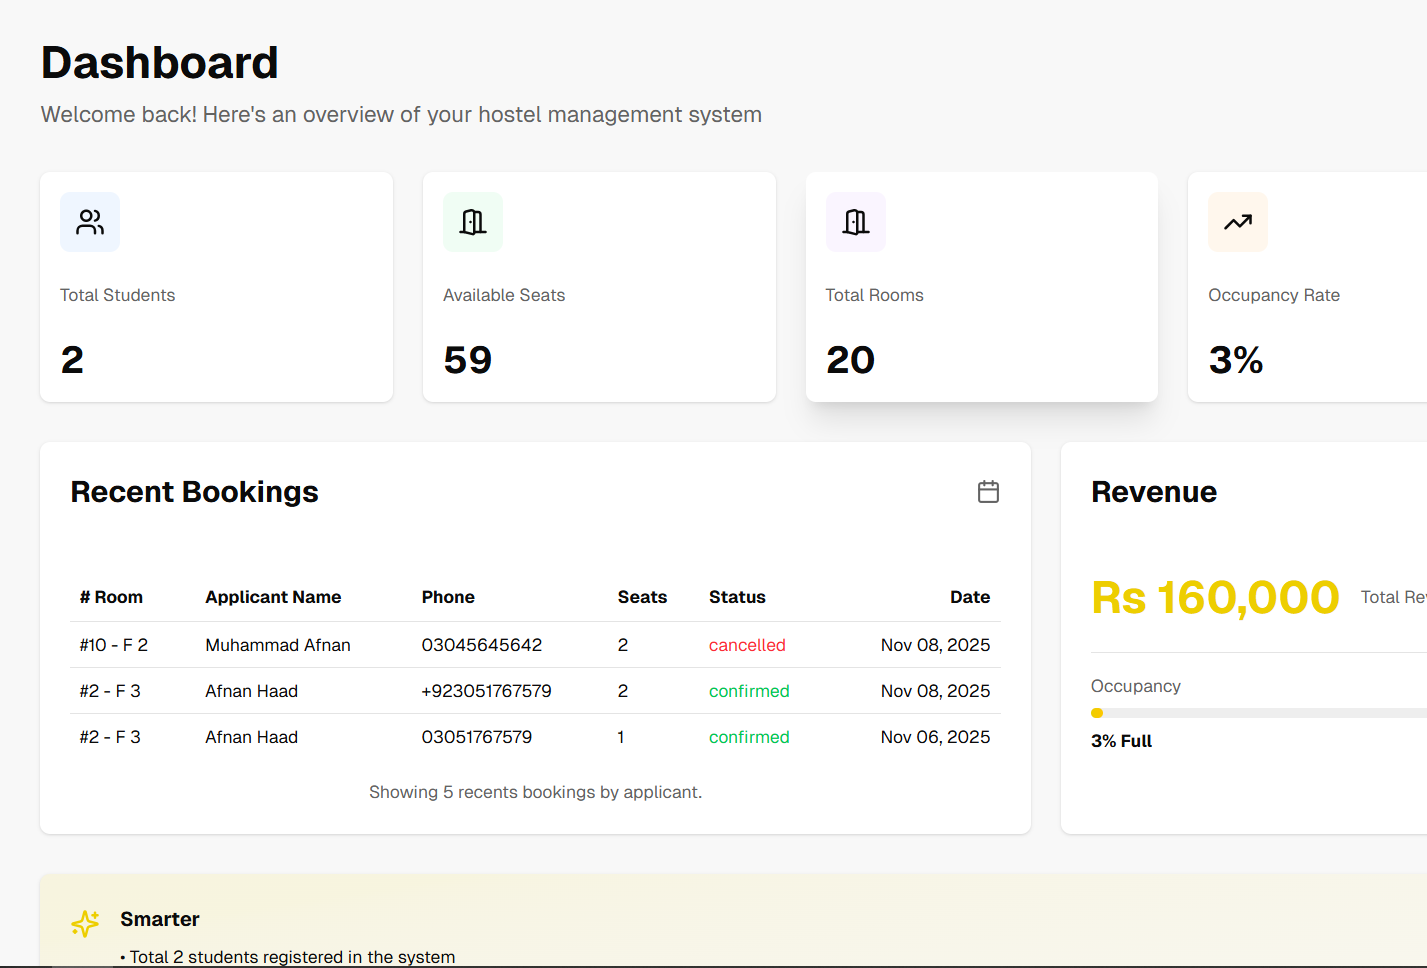Click the Date column header

pyautogui.click(x=969, y=597)
